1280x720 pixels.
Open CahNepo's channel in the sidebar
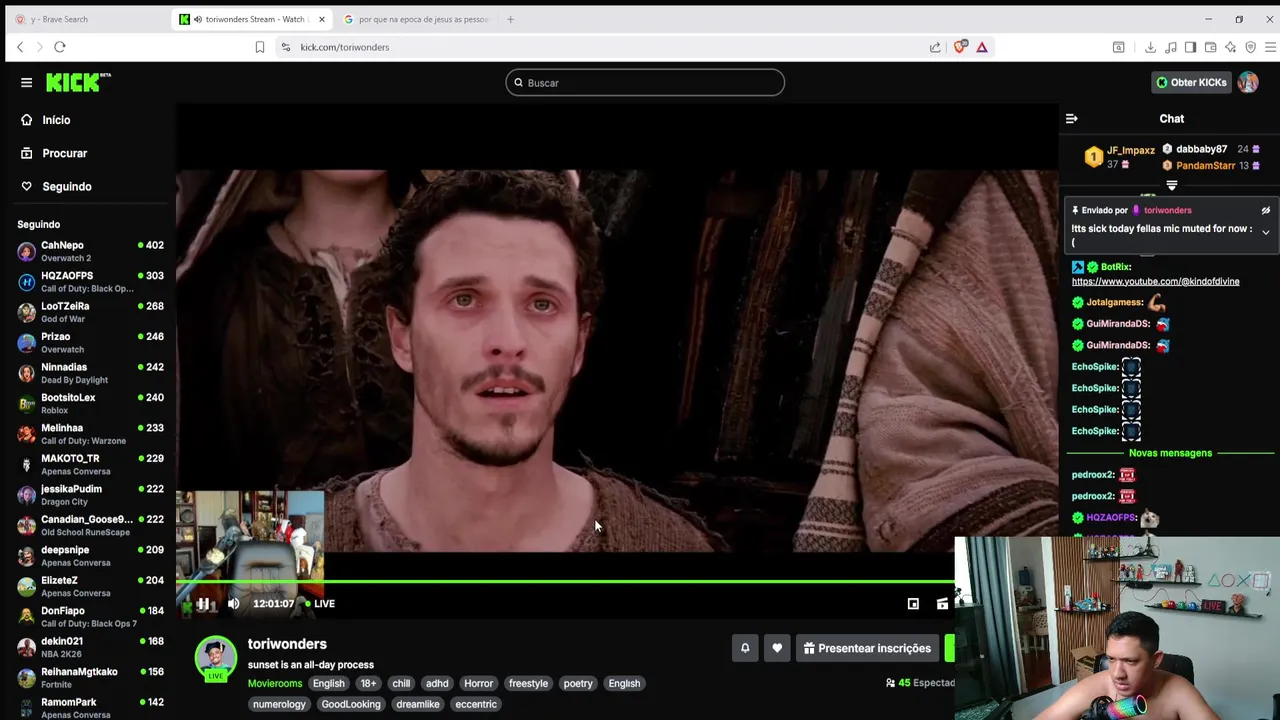pyautogui.click(x=90, y=251)
